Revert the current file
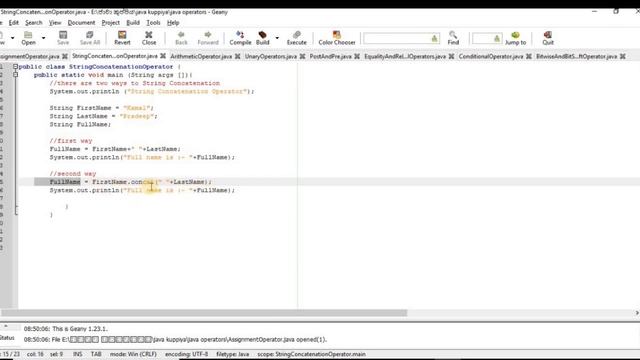 point(122,38)
